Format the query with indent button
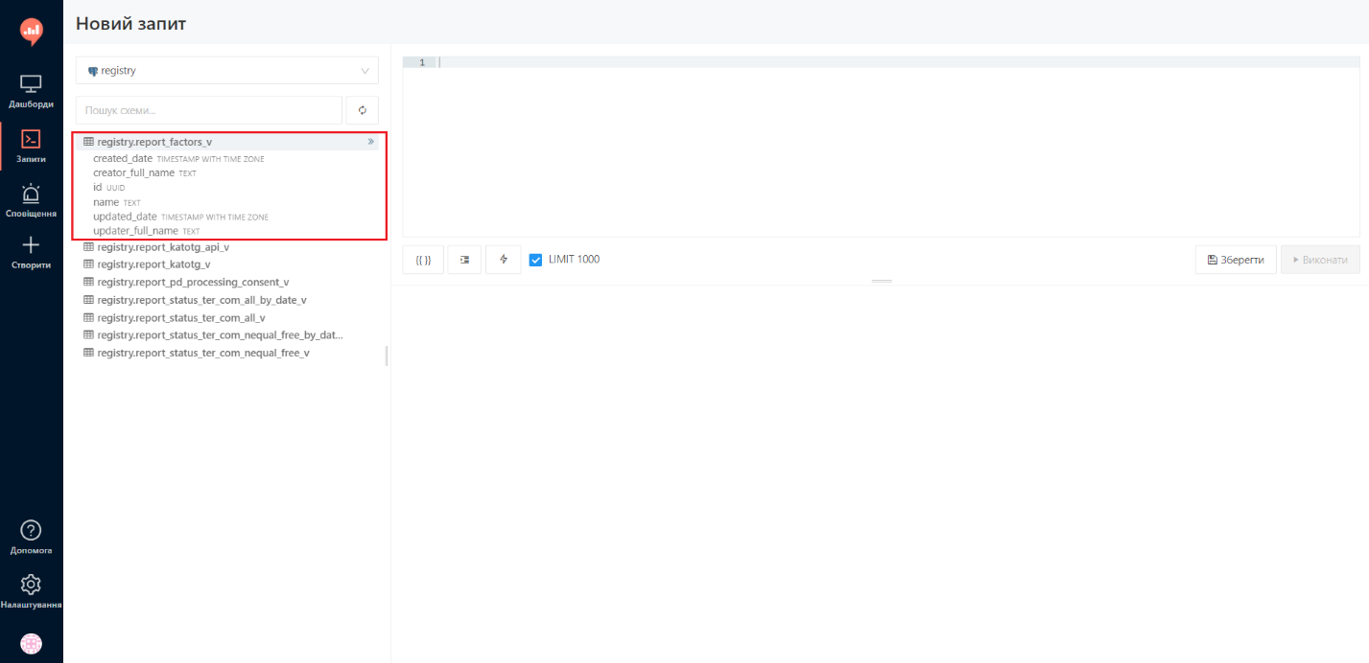 pyautogui.click(x=465, y=260)
